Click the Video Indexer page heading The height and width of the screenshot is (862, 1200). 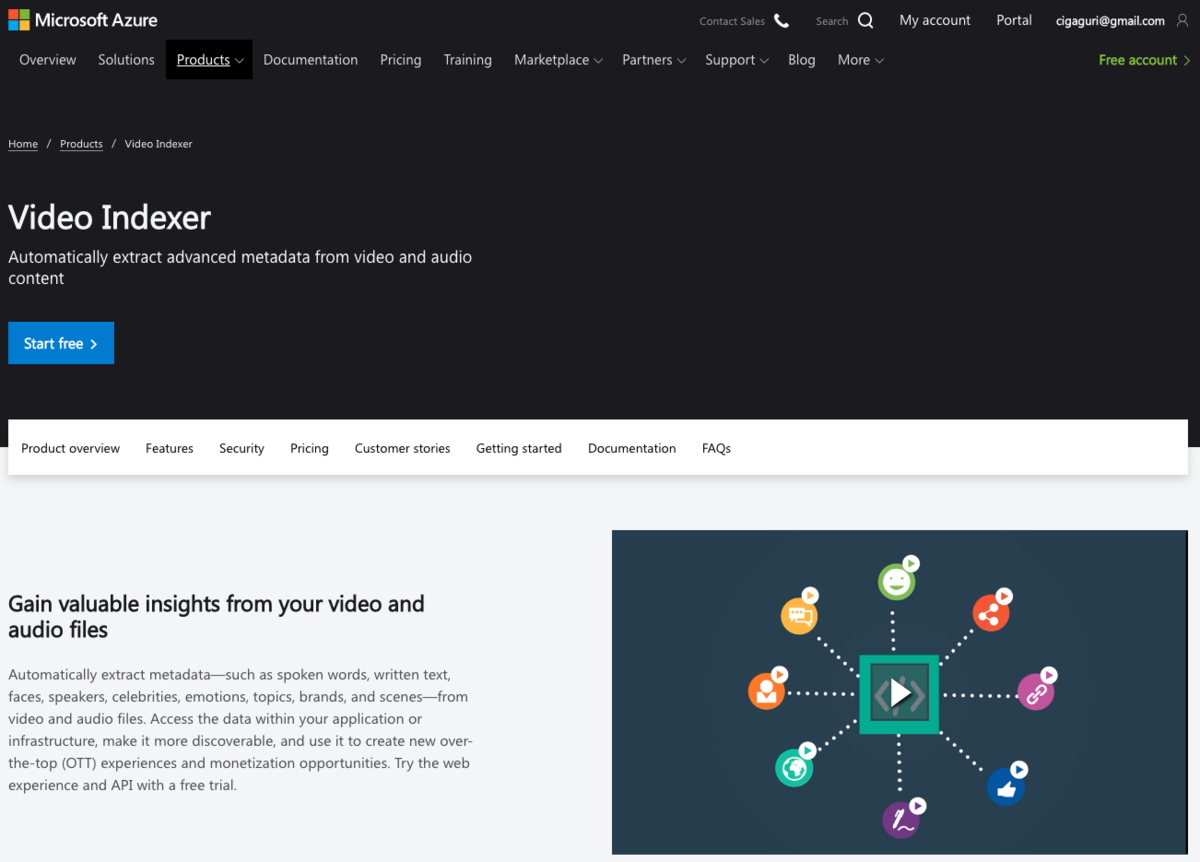point(110,217)
